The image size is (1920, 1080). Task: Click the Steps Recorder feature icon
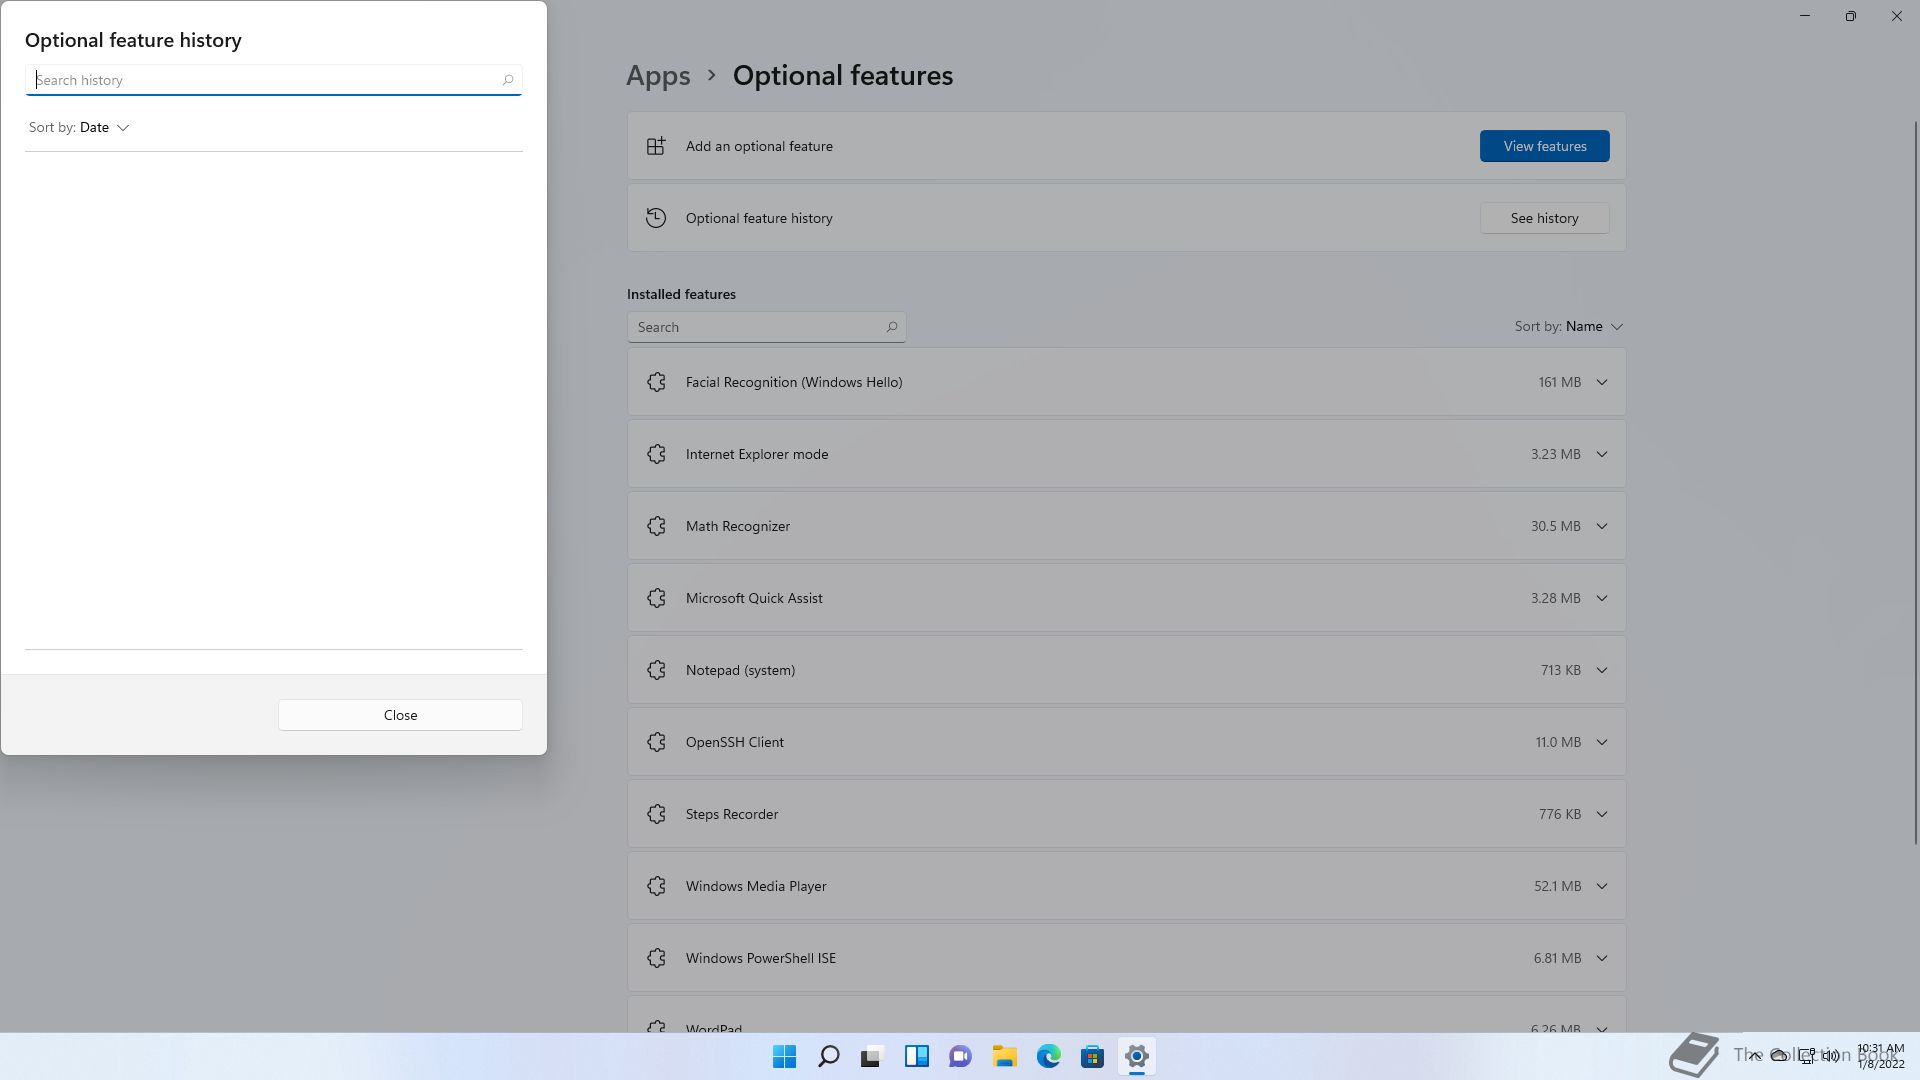click(x=656, y=814)
